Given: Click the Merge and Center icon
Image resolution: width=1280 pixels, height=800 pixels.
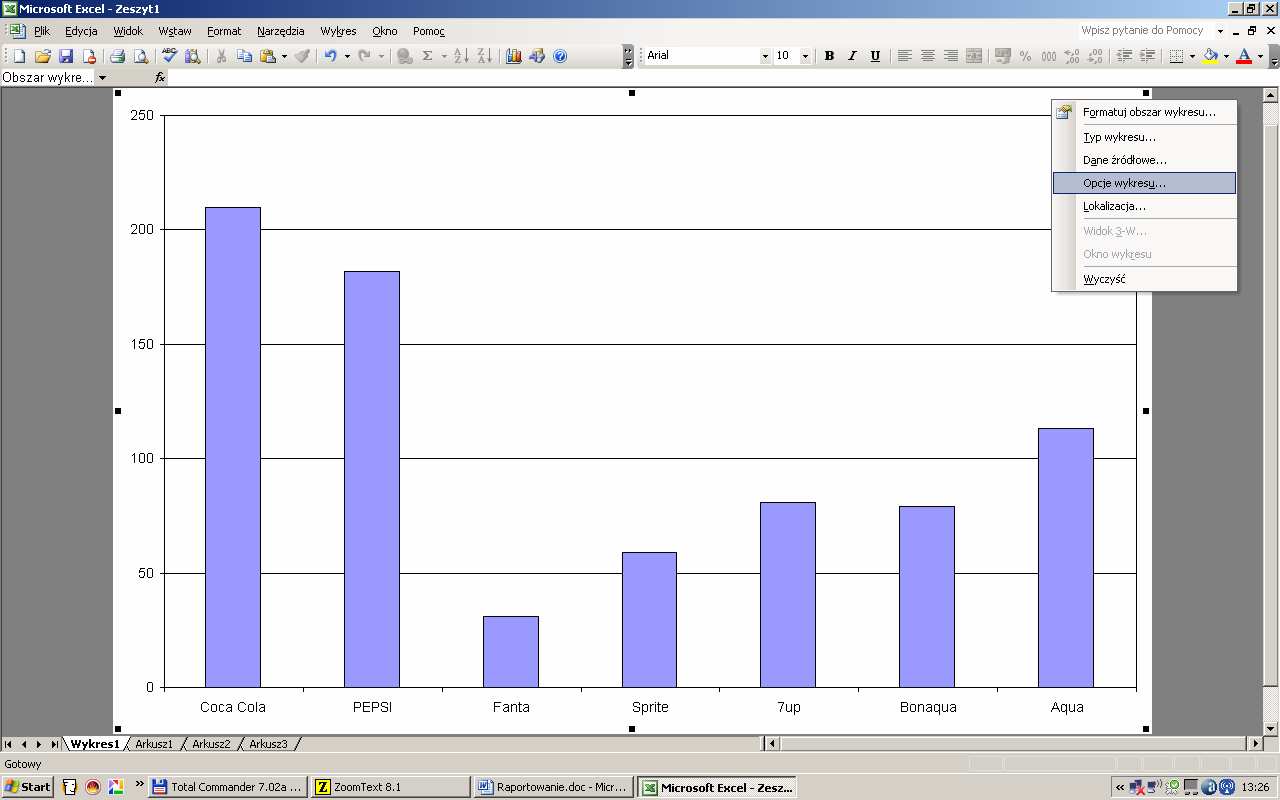Looking at the screenshot, I should (x=974, y=56).
